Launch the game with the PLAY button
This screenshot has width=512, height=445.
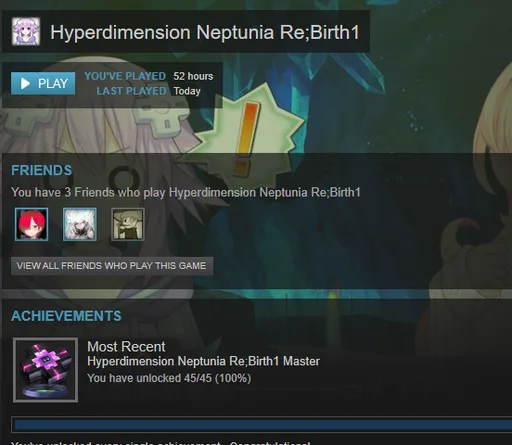tap(43, 83)
